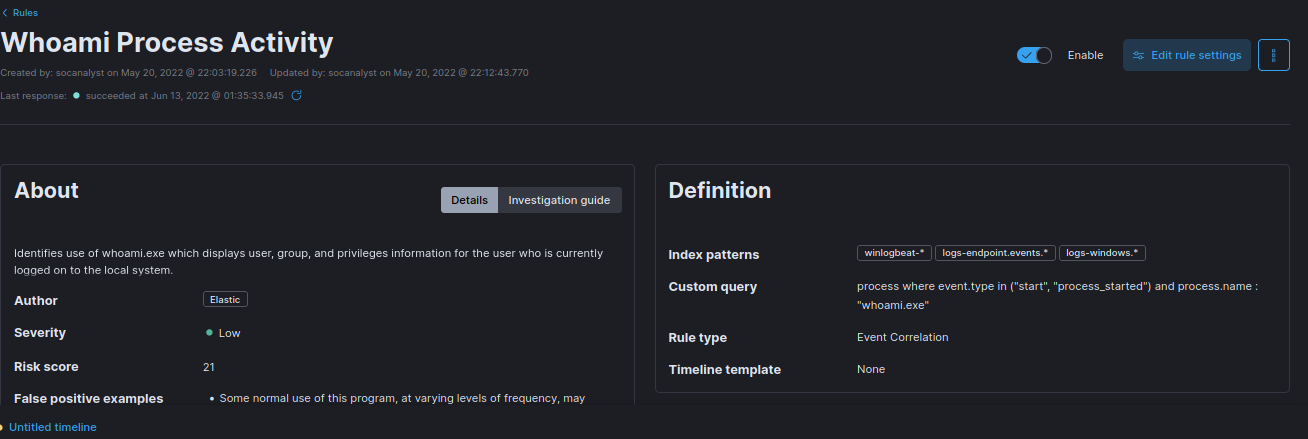Click the green succeeded status dot
The width and height of the screenshot is (1308, 439).
click(x=76, y=96)
